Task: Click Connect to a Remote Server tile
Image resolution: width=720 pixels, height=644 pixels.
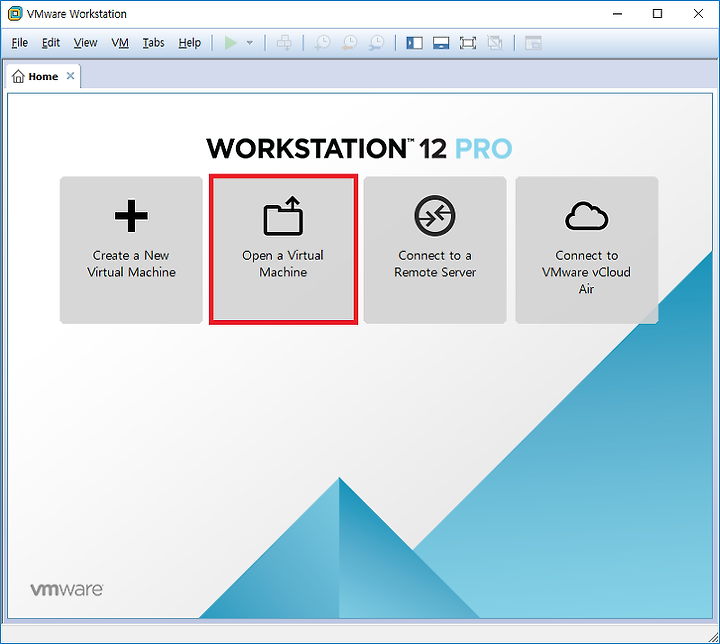Action: coord(435,250)
